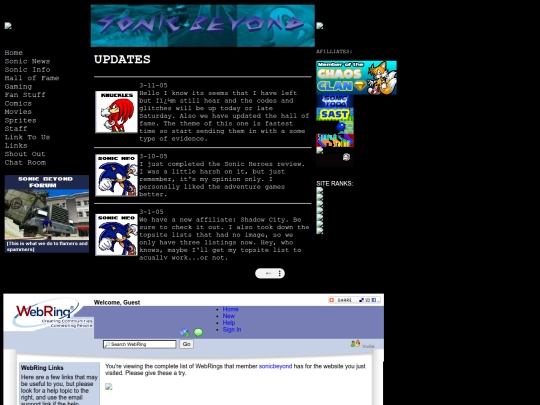
Task: Click the SITE RANKS label
Action: [335, 184]
